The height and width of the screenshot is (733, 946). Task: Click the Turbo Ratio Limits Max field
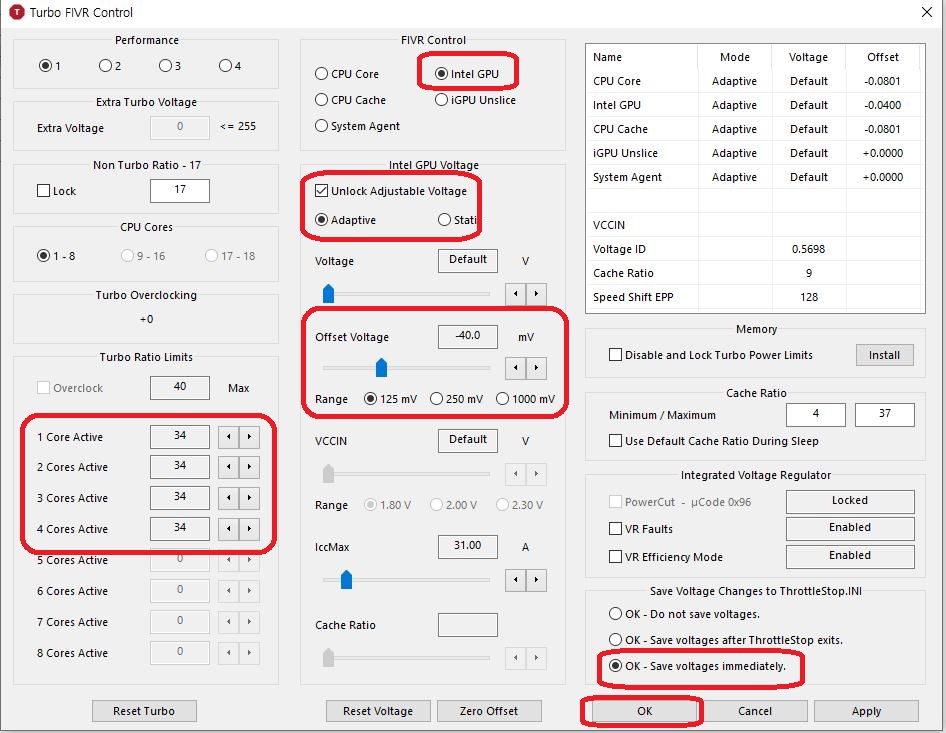click(180, 387)
